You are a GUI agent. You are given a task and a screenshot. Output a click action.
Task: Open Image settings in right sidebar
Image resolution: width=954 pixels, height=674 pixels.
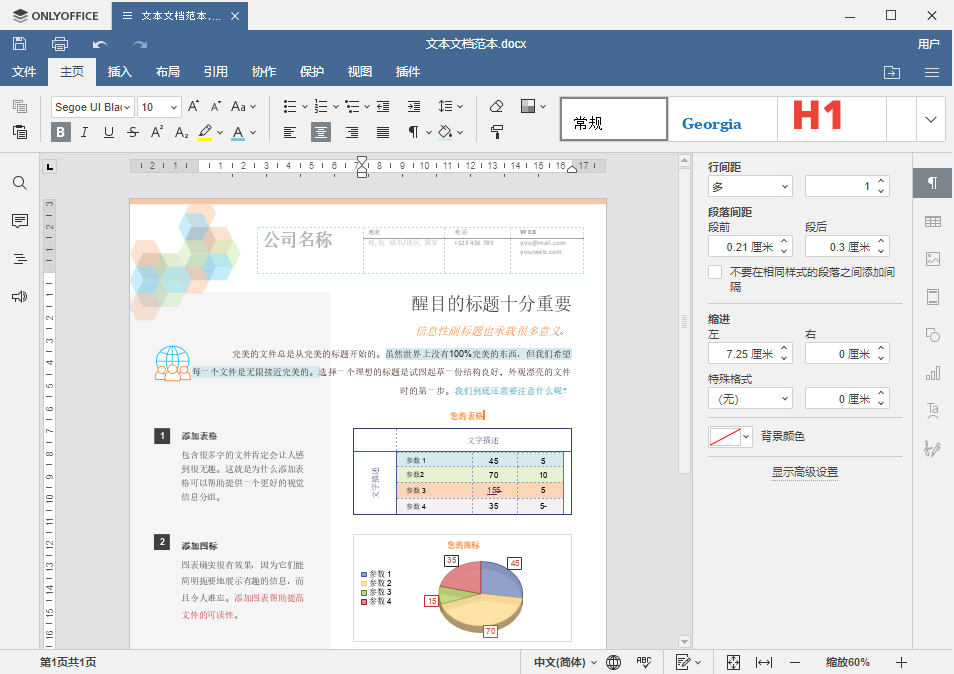pos(933,259)
